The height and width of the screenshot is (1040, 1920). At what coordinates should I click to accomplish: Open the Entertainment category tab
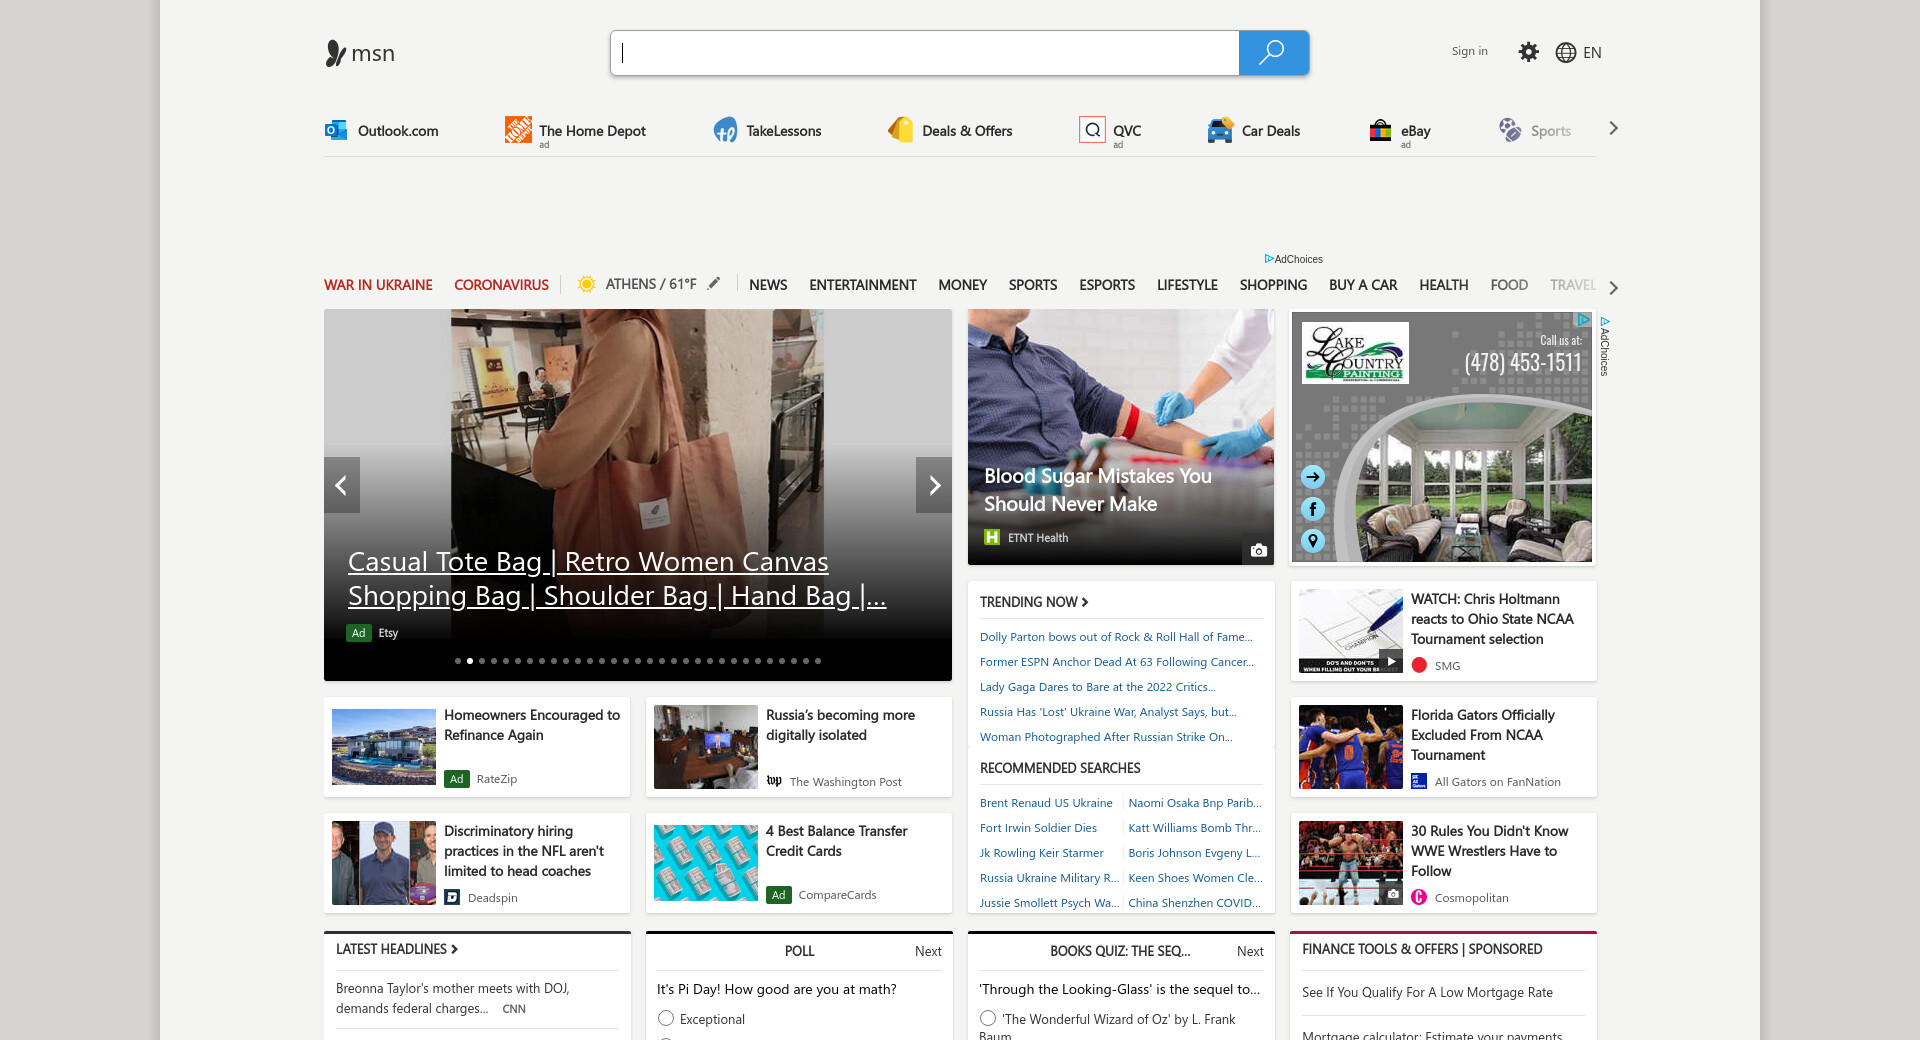[x=862, y=285]
